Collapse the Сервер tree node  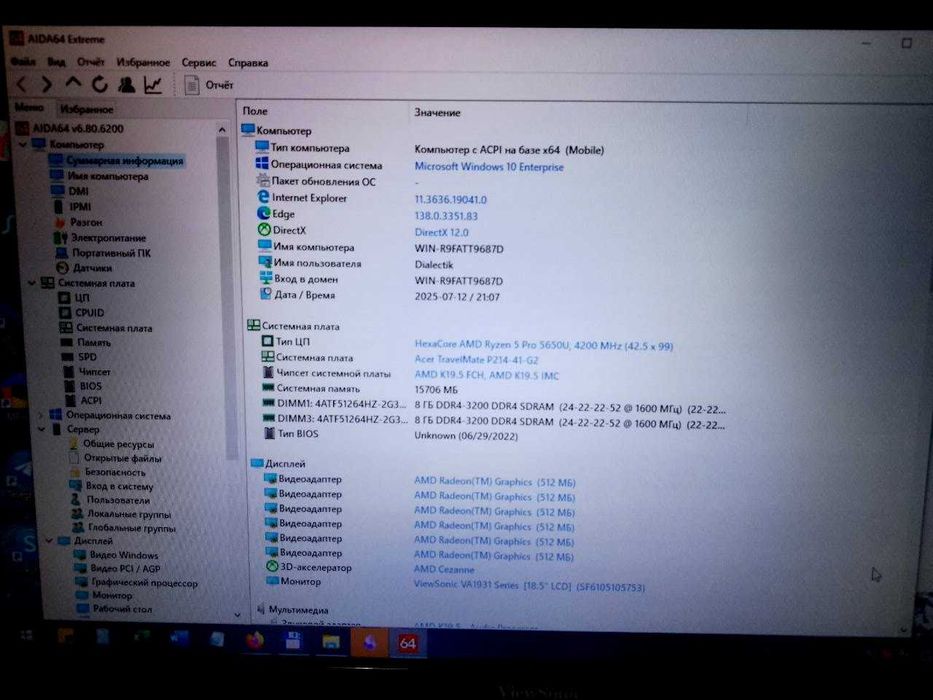coord(42,429)
